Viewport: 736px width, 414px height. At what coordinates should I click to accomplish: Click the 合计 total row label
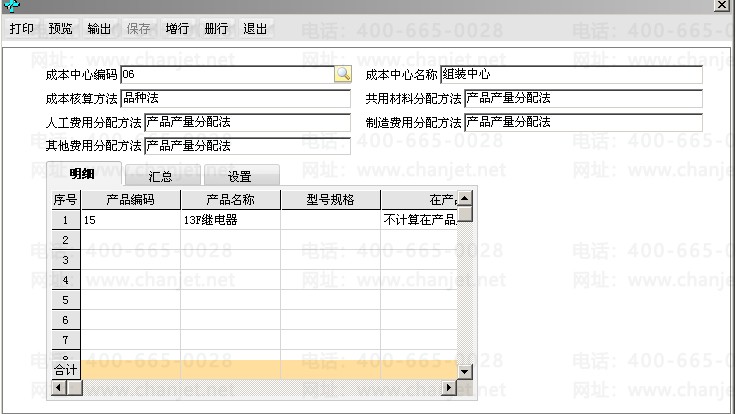[65, 370]
